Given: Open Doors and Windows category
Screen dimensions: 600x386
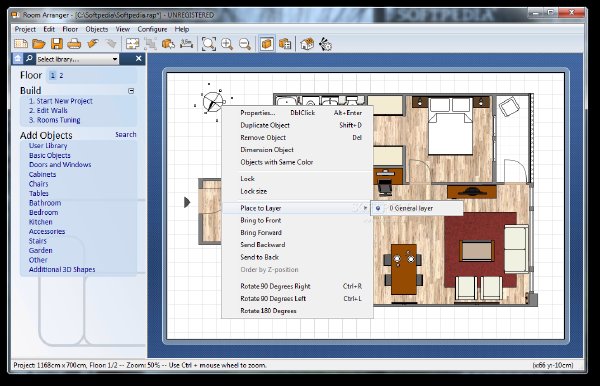Looking at the screenshot, I should pos(60,164).
